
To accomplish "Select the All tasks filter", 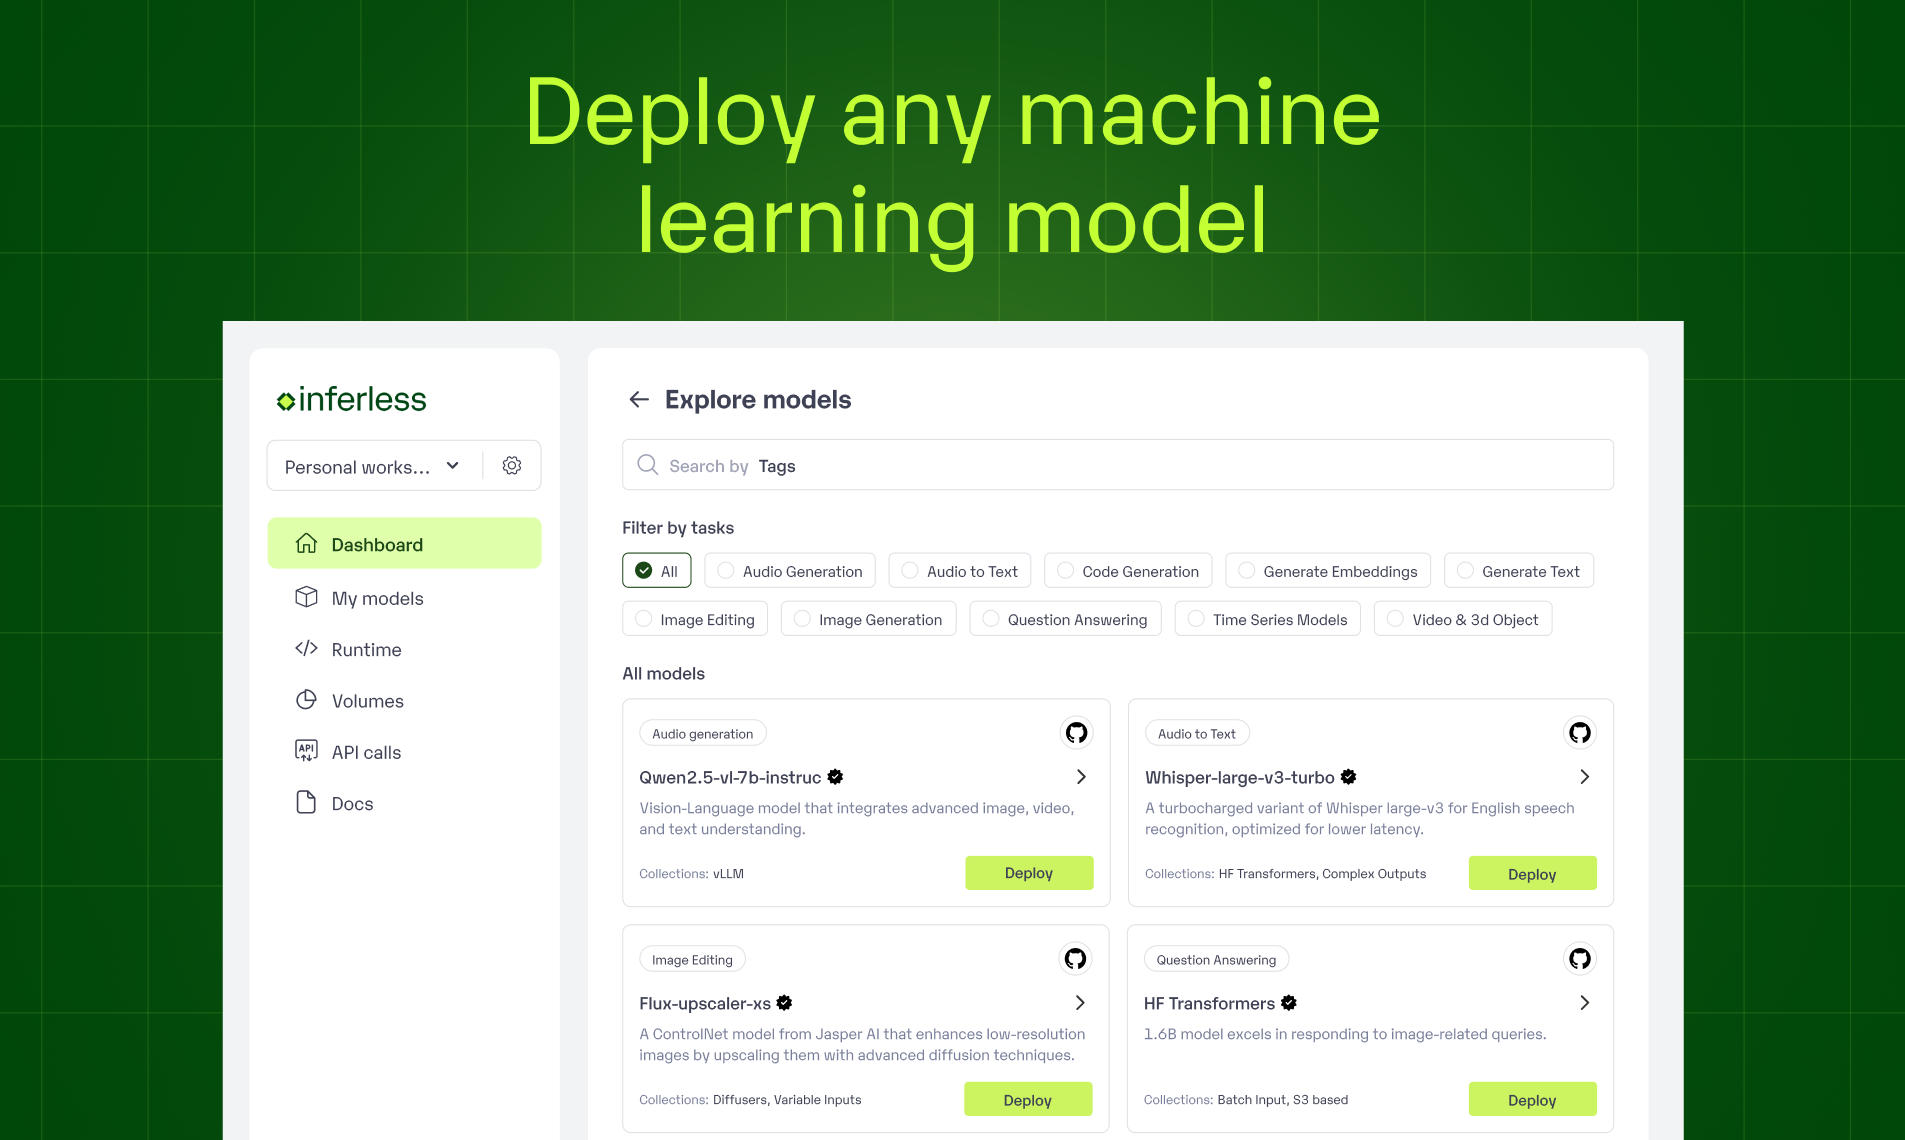I will [x=656, y=571].
